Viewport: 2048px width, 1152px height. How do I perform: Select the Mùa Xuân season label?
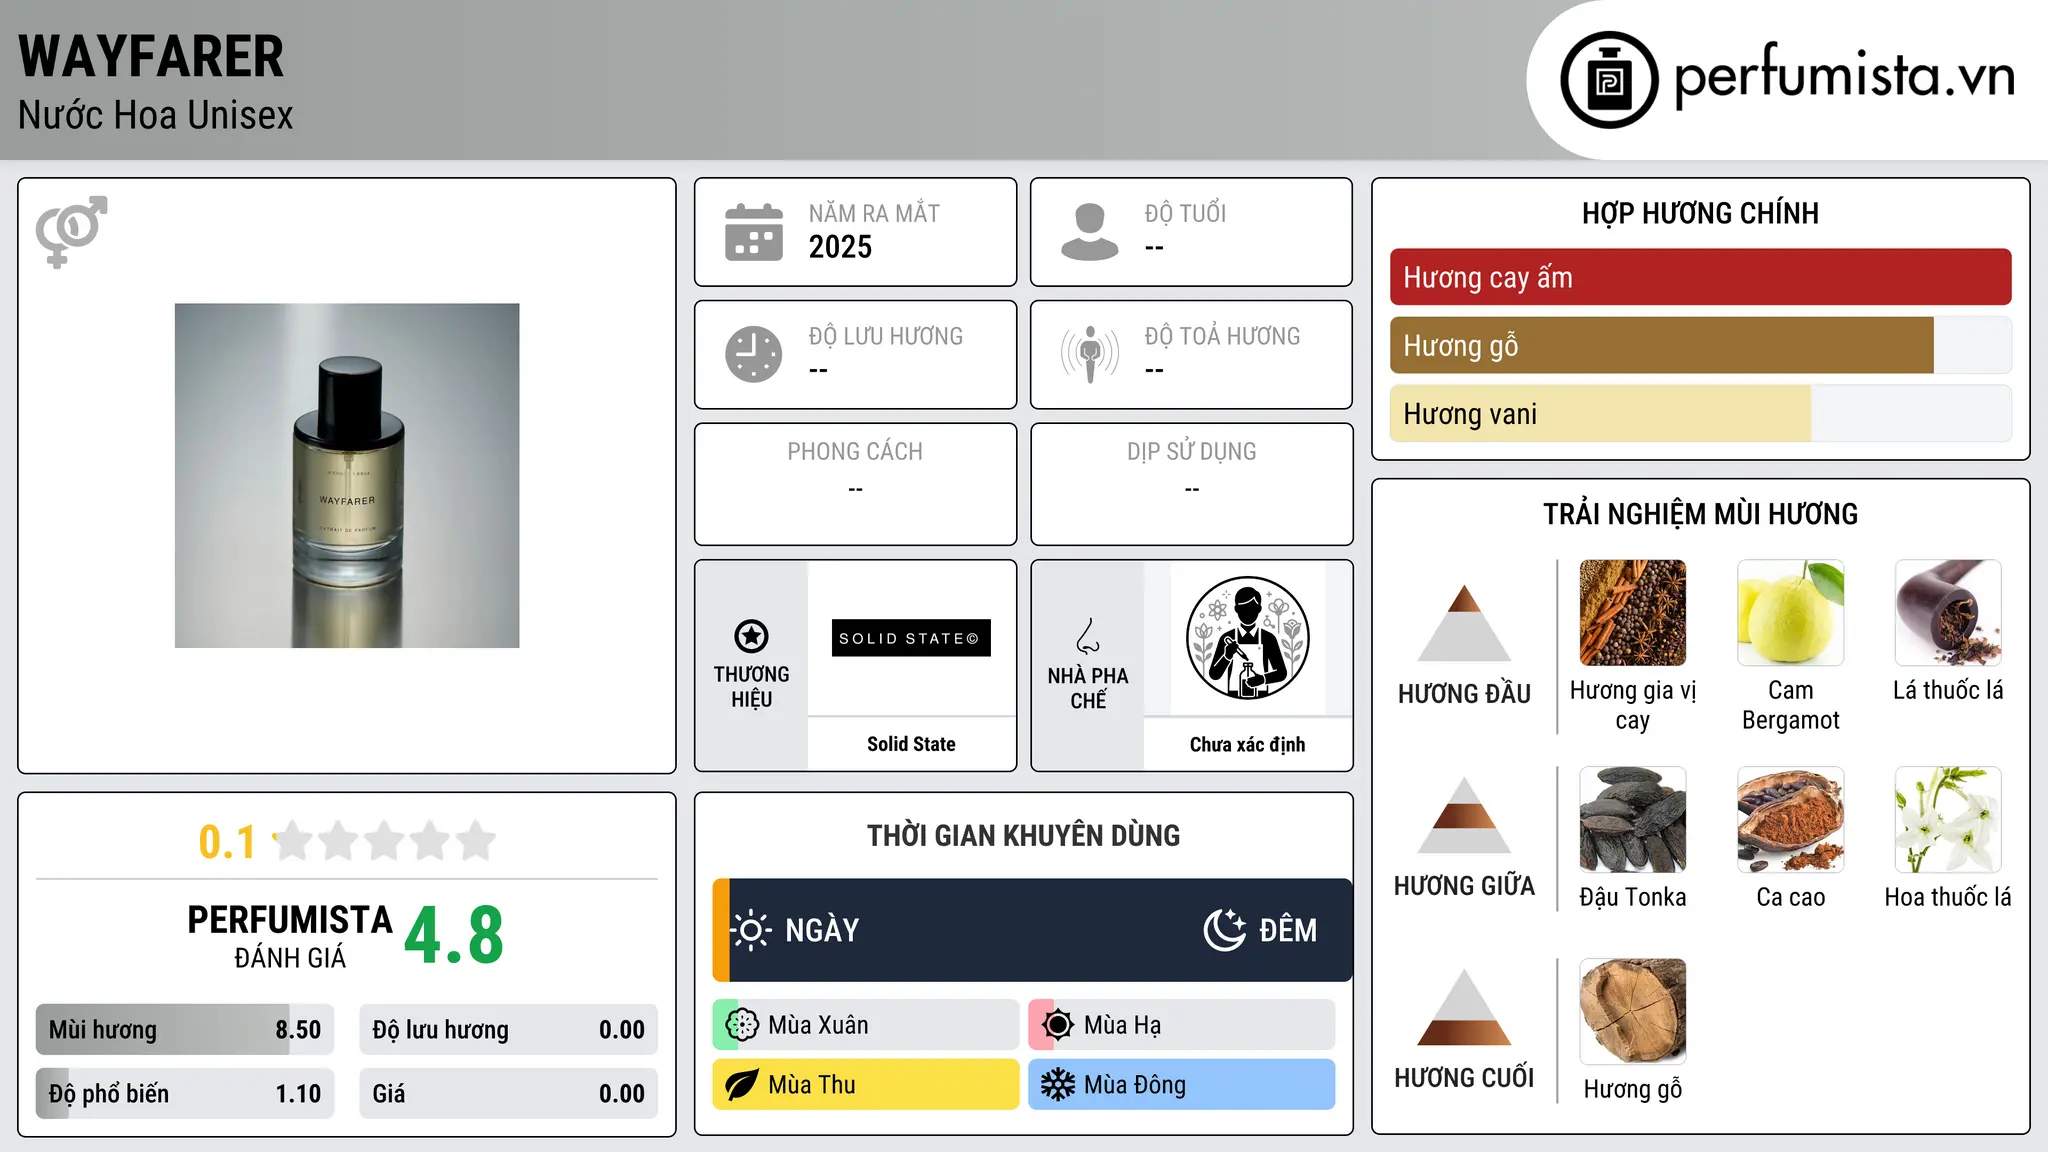pos(818,1025)
